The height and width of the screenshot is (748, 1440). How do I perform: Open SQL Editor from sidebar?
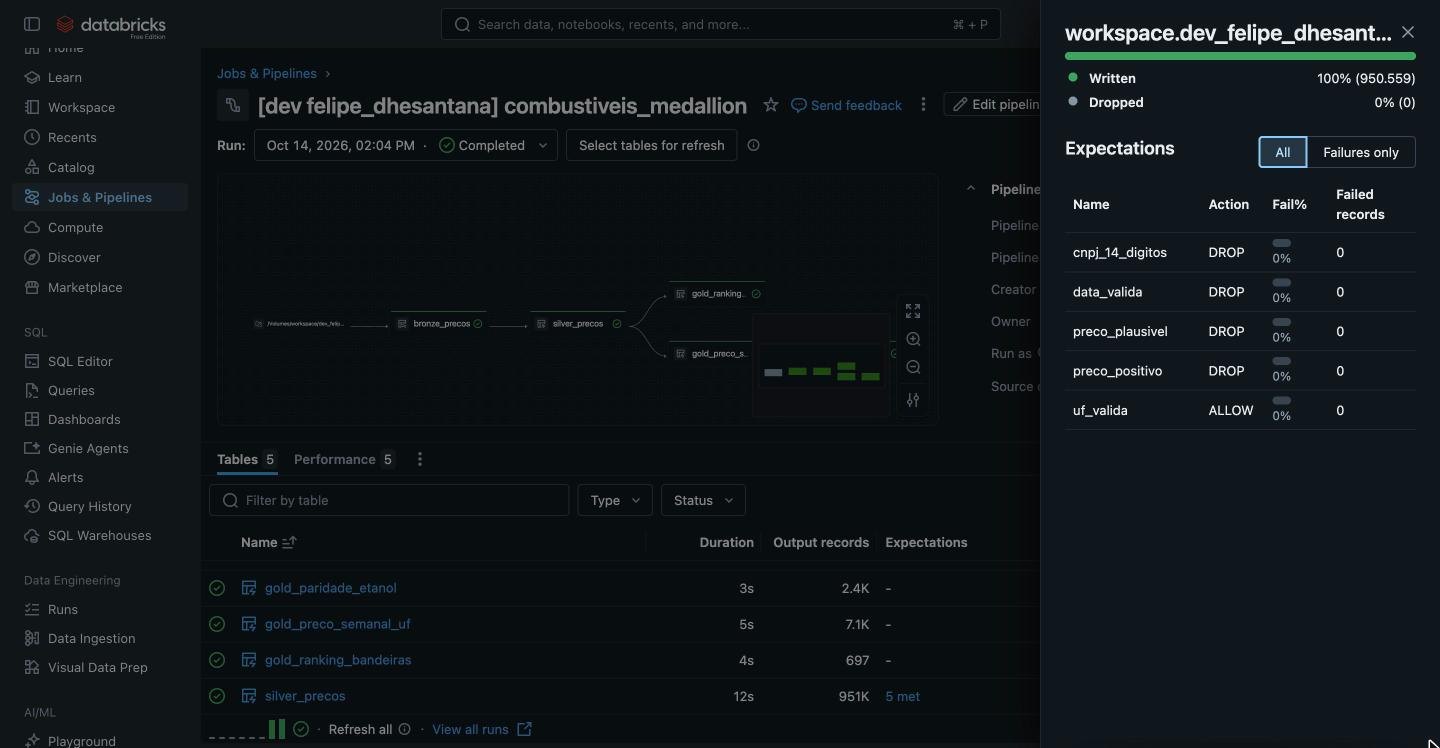100,361
